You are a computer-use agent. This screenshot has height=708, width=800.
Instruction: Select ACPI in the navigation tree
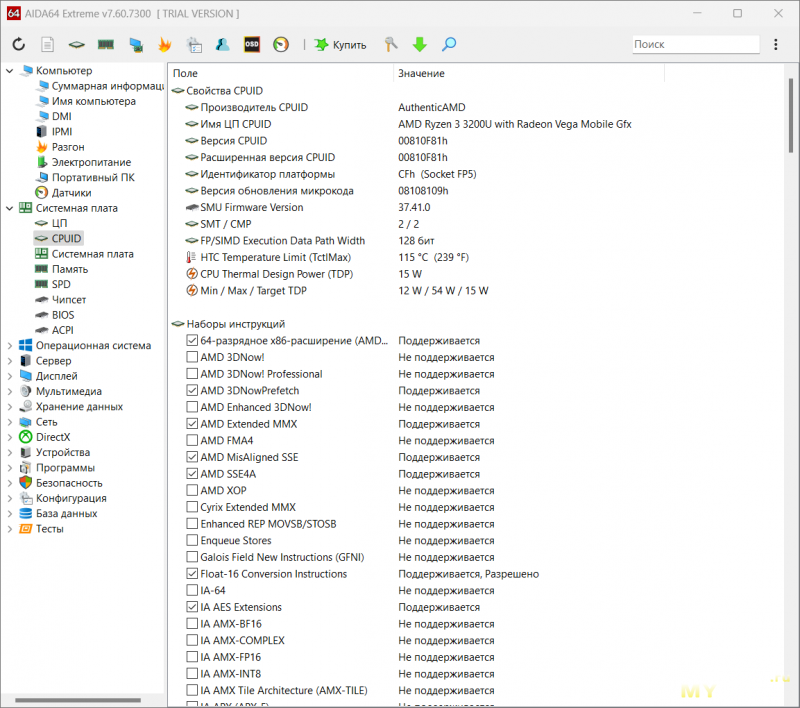tap(63, 331)
